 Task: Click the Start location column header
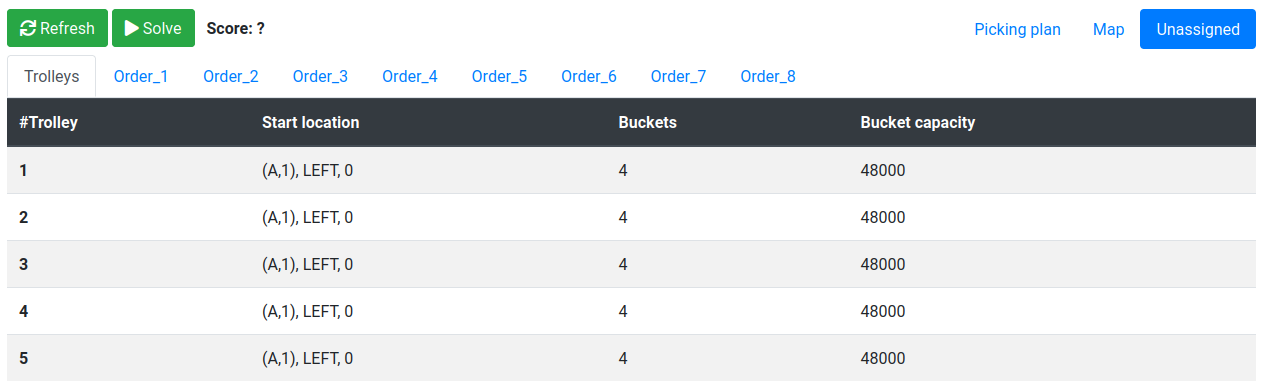tap(310, 123)
